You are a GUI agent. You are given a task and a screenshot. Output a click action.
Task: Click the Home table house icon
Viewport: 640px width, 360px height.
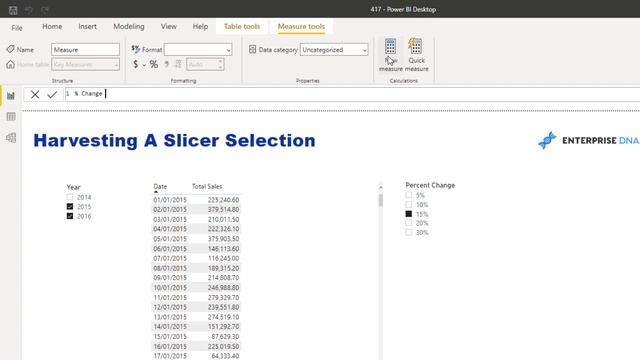[11, 64]
